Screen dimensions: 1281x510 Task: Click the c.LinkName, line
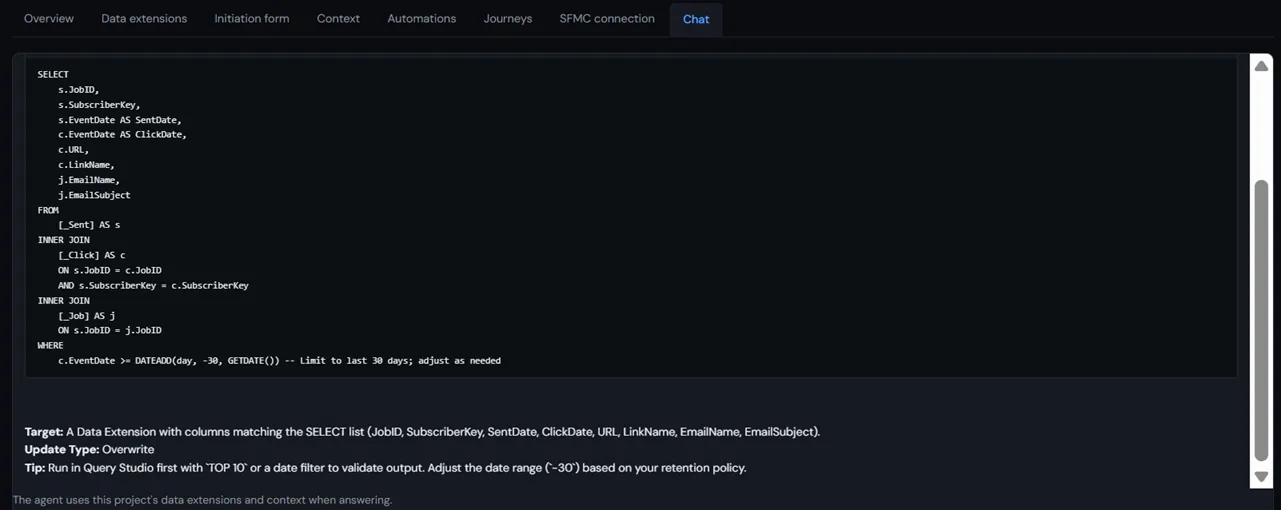(x=86, y=165)
